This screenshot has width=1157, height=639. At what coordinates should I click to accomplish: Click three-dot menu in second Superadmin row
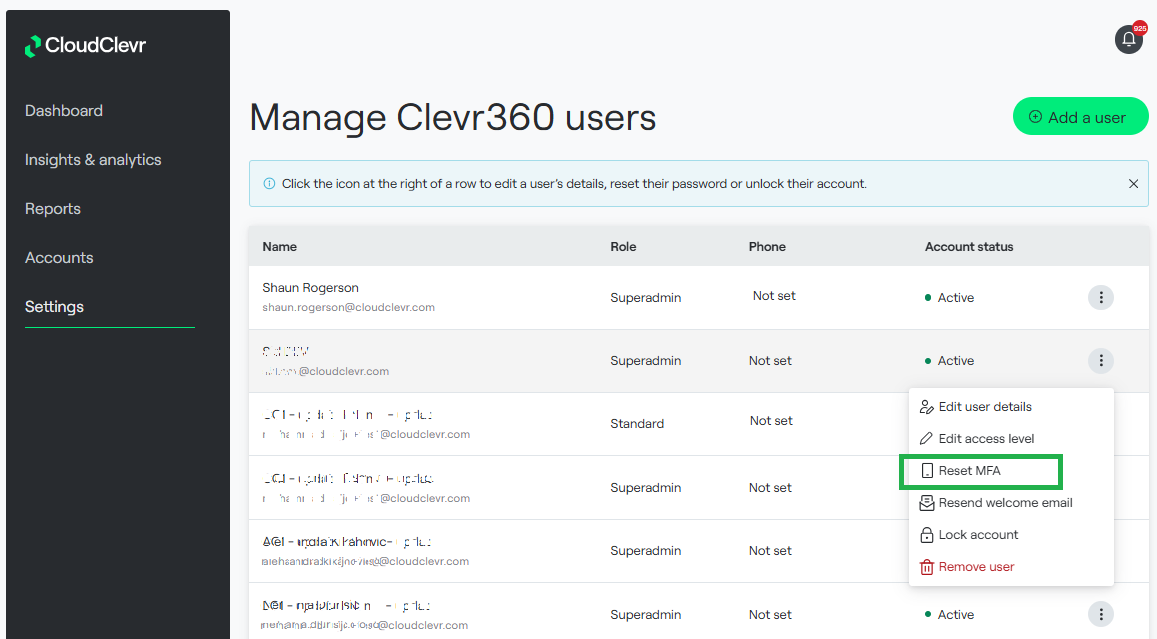pos(1101,361)
